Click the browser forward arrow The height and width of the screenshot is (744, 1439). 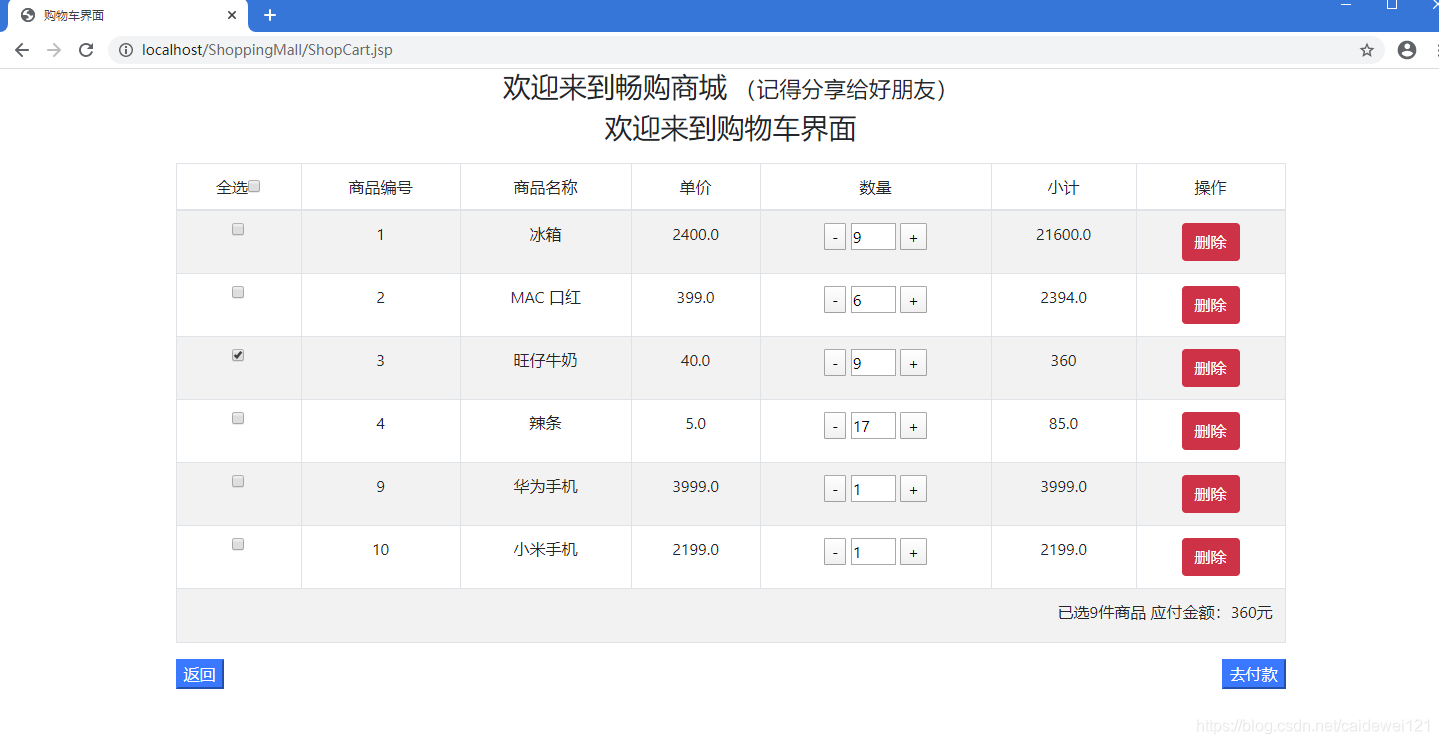54,50
